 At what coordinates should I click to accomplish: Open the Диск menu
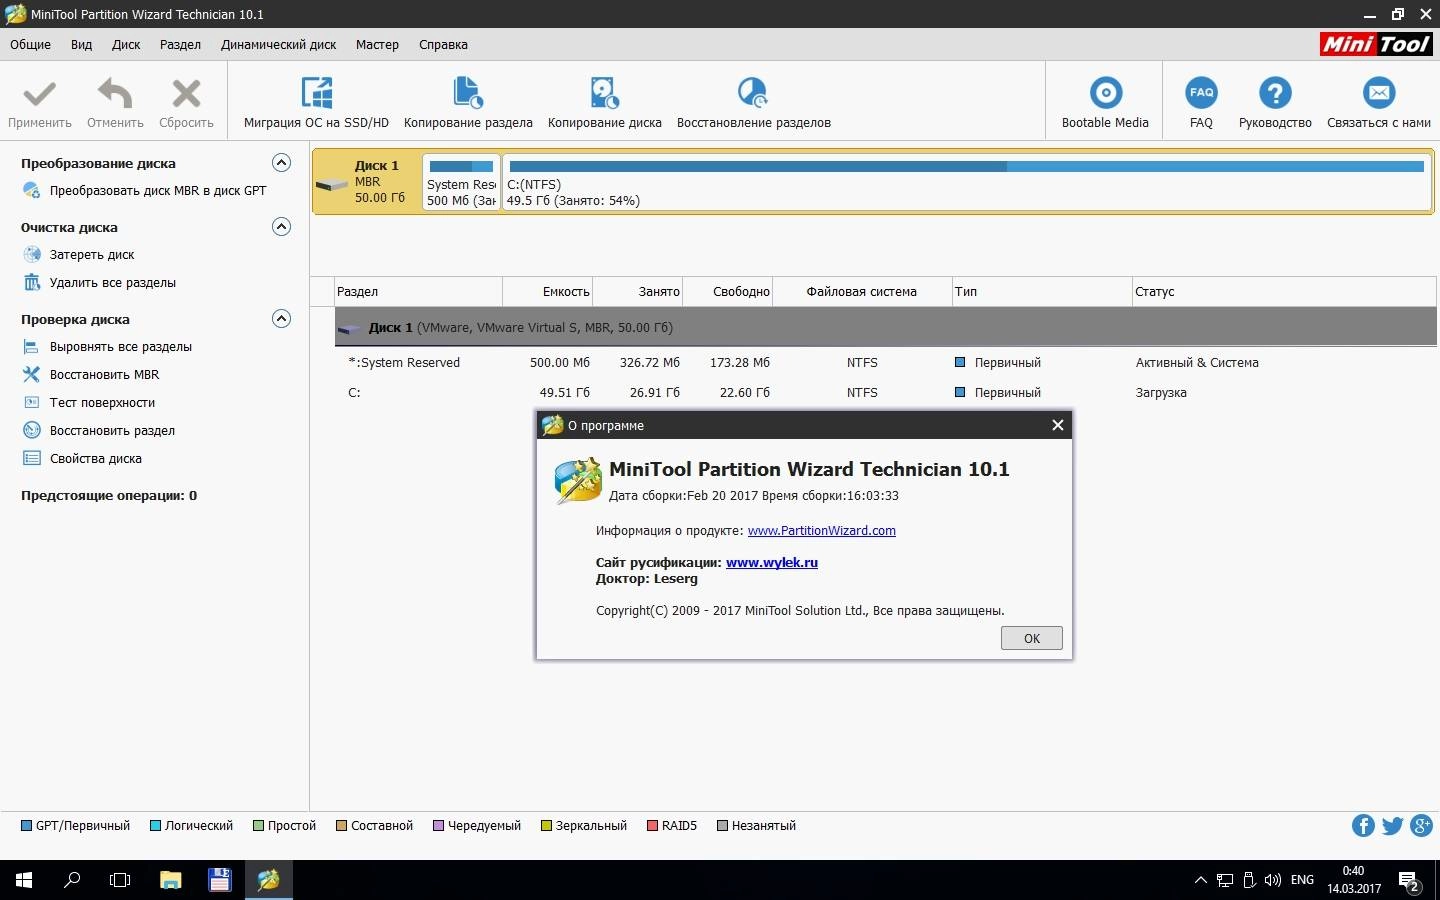[x=126, y=44]
